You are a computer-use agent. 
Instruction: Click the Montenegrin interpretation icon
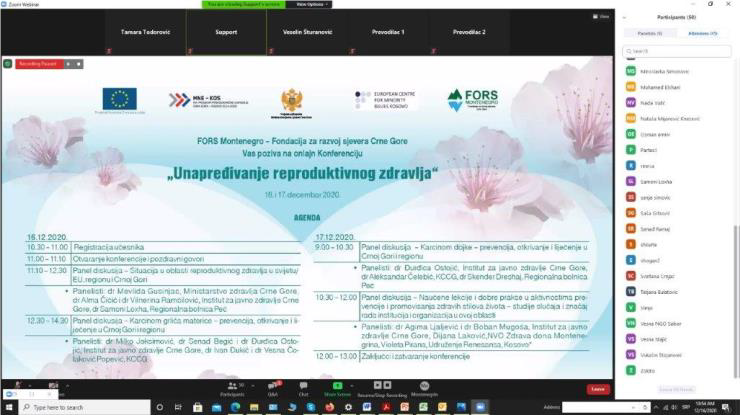click(x=424, y=389)
